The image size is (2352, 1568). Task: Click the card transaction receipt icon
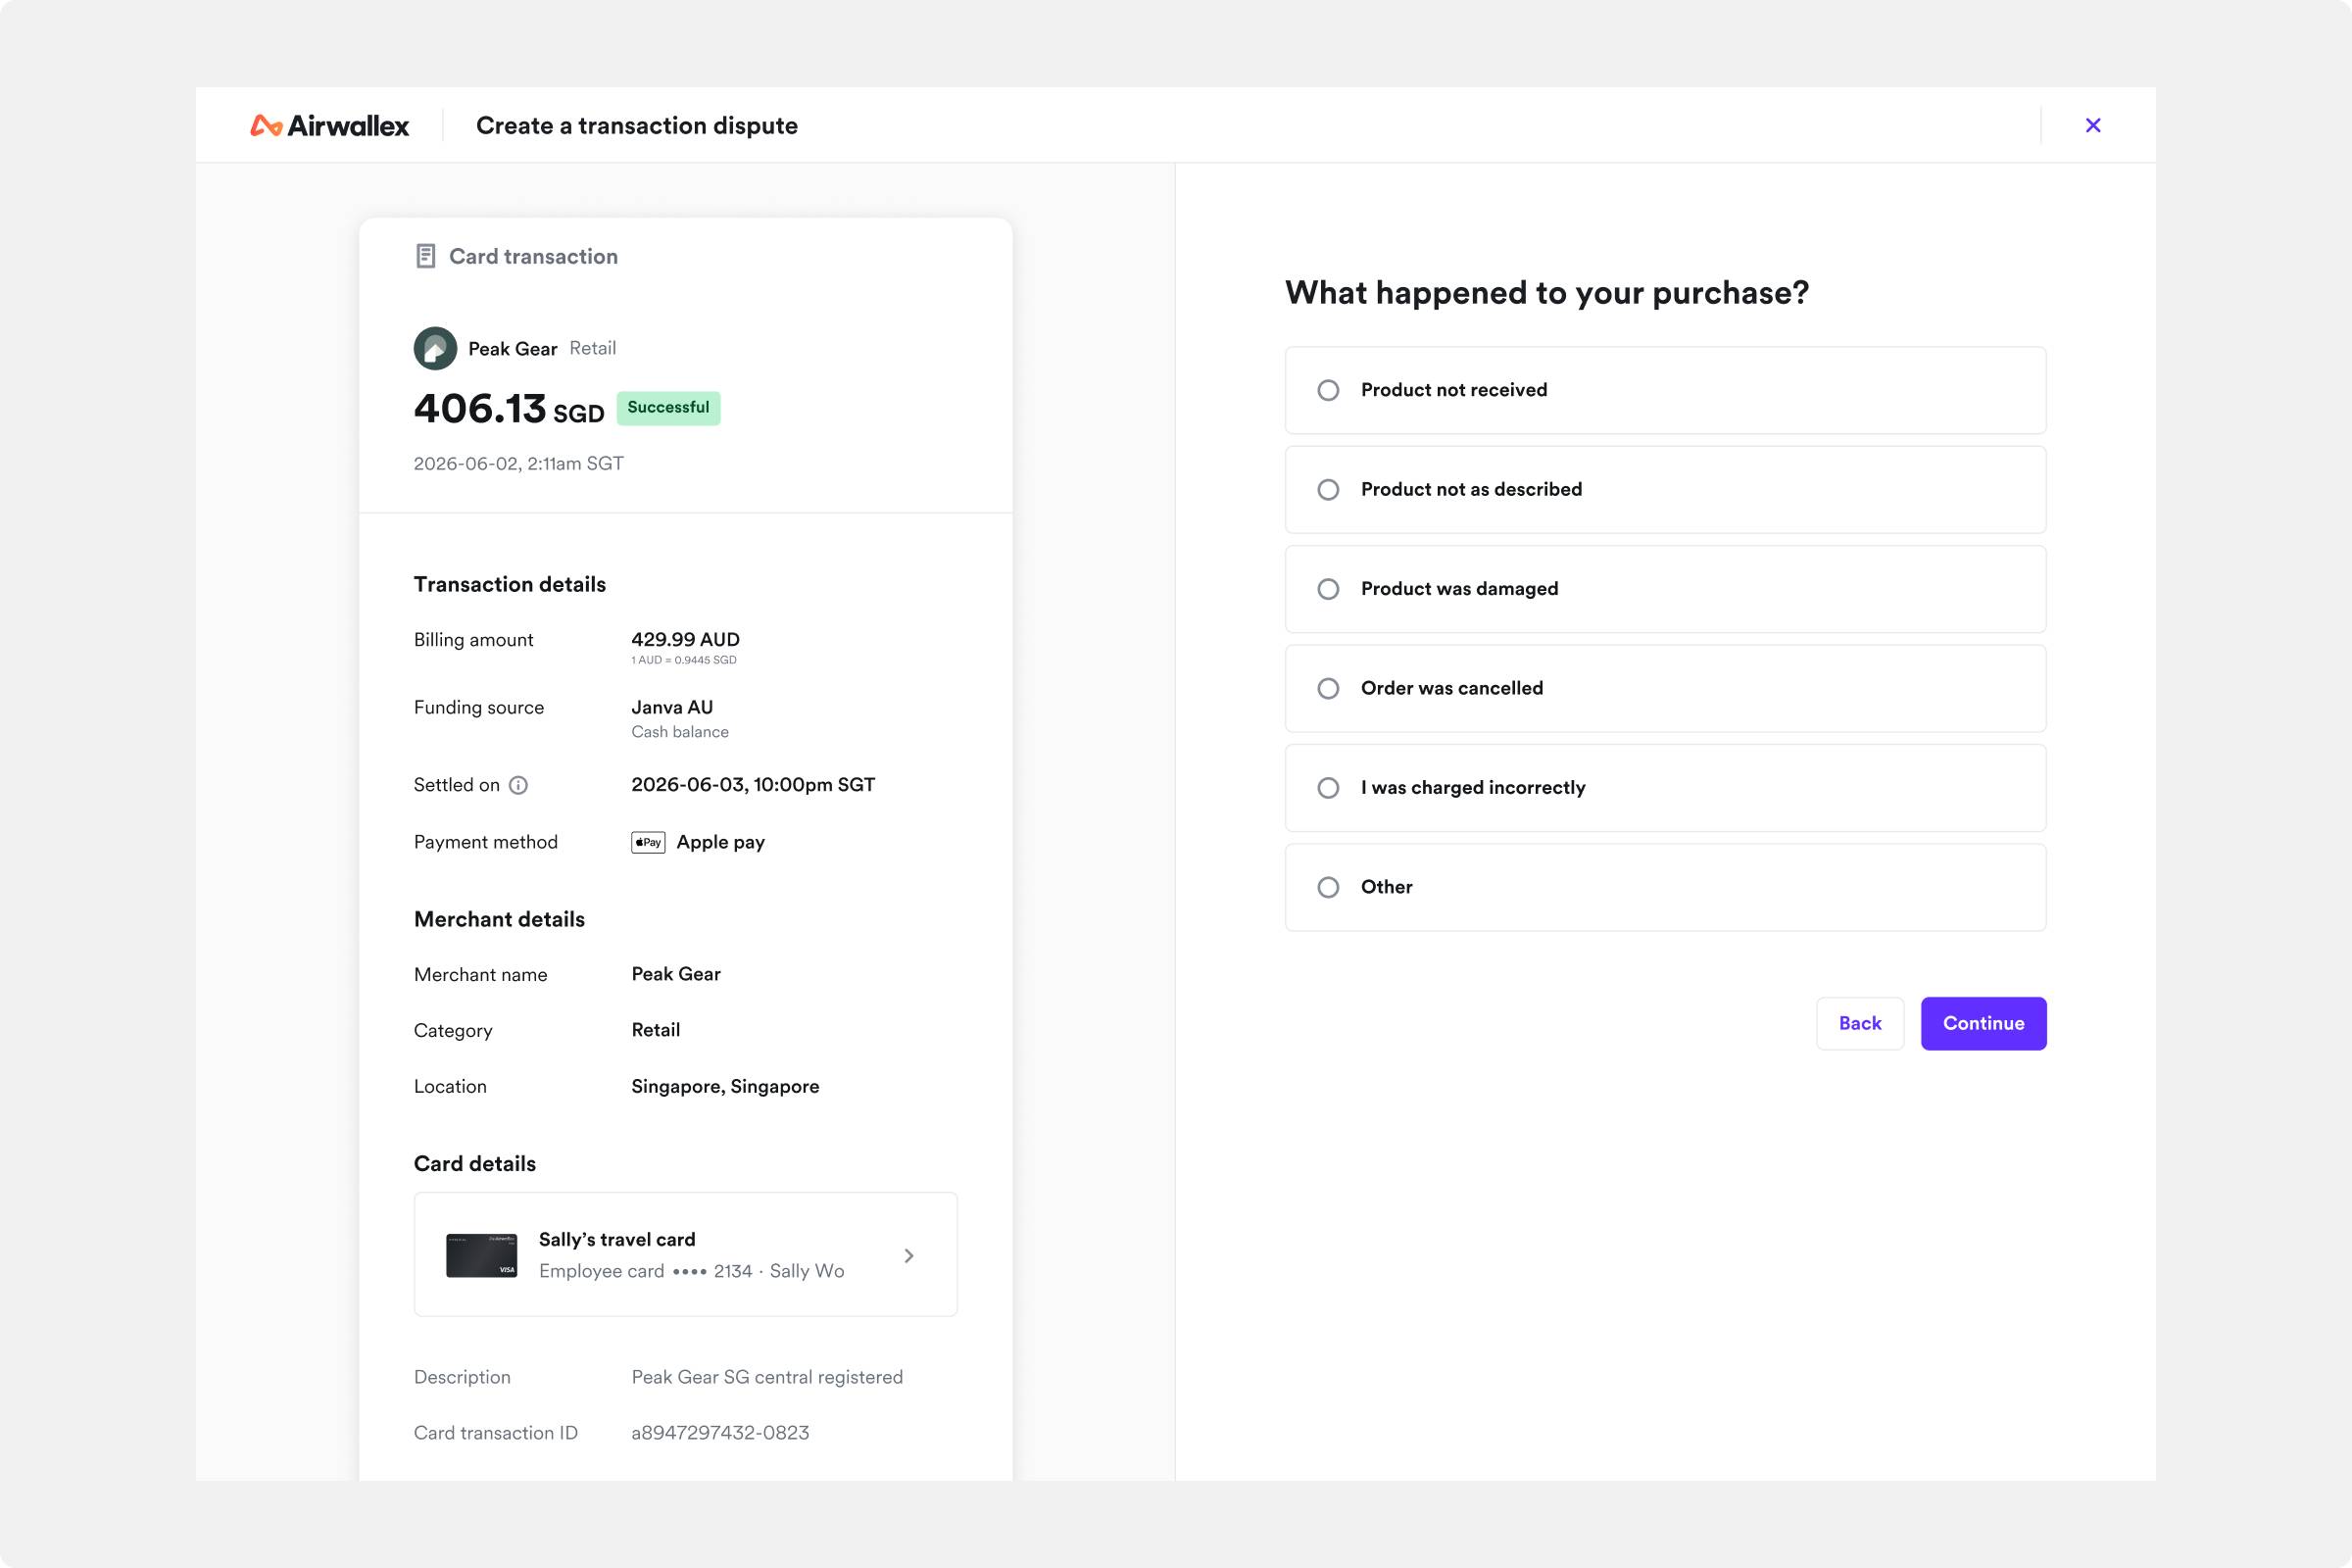point(425,256)
